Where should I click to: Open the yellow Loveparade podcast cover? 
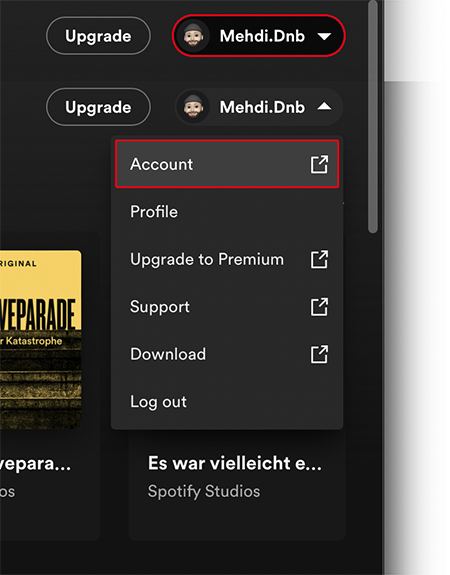pyautogui.click(x=41, y=340)
